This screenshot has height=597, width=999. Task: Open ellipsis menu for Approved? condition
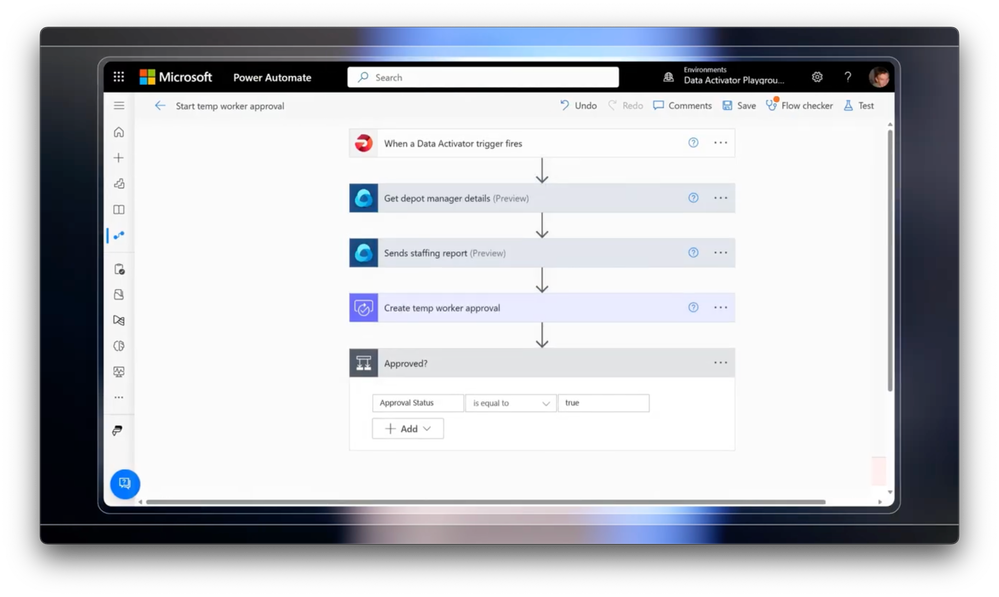click(x=721, y=363)
